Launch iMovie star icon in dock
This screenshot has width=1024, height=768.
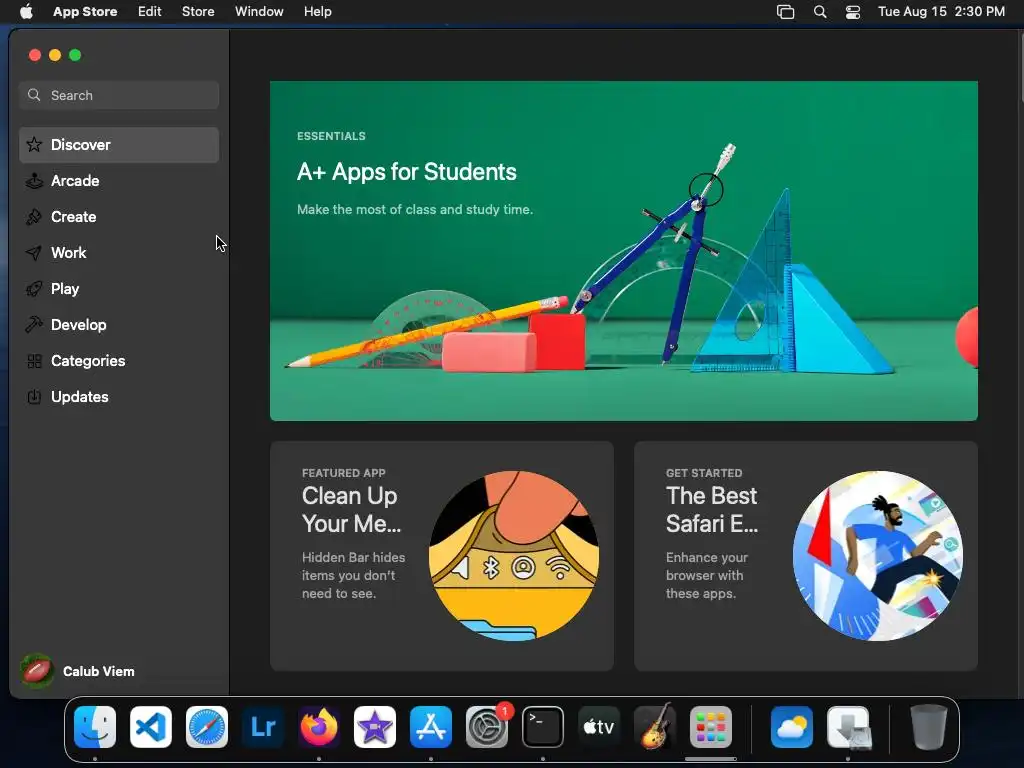click(x=375, y=727)
